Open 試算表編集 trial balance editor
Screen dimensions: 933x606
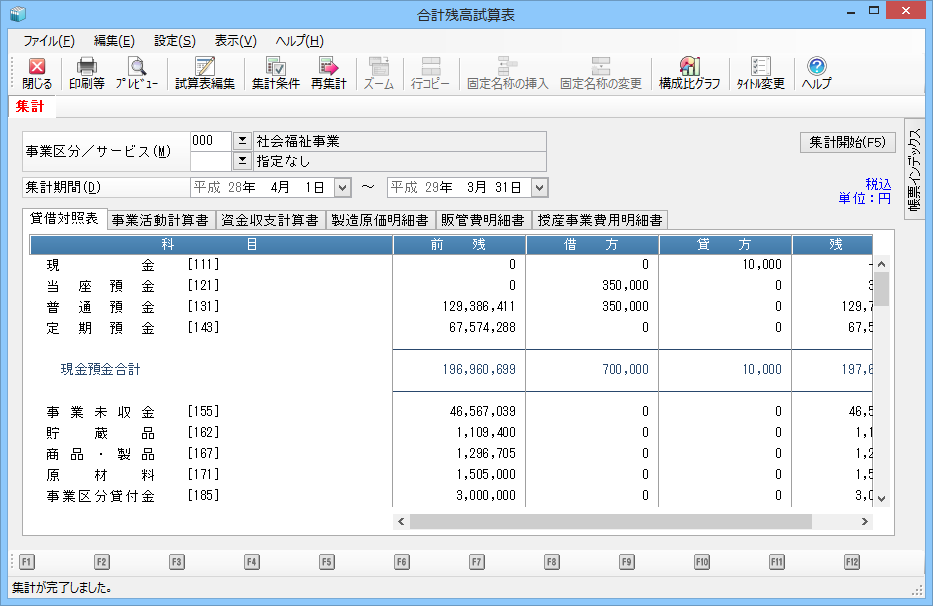(x=204, y=73)
